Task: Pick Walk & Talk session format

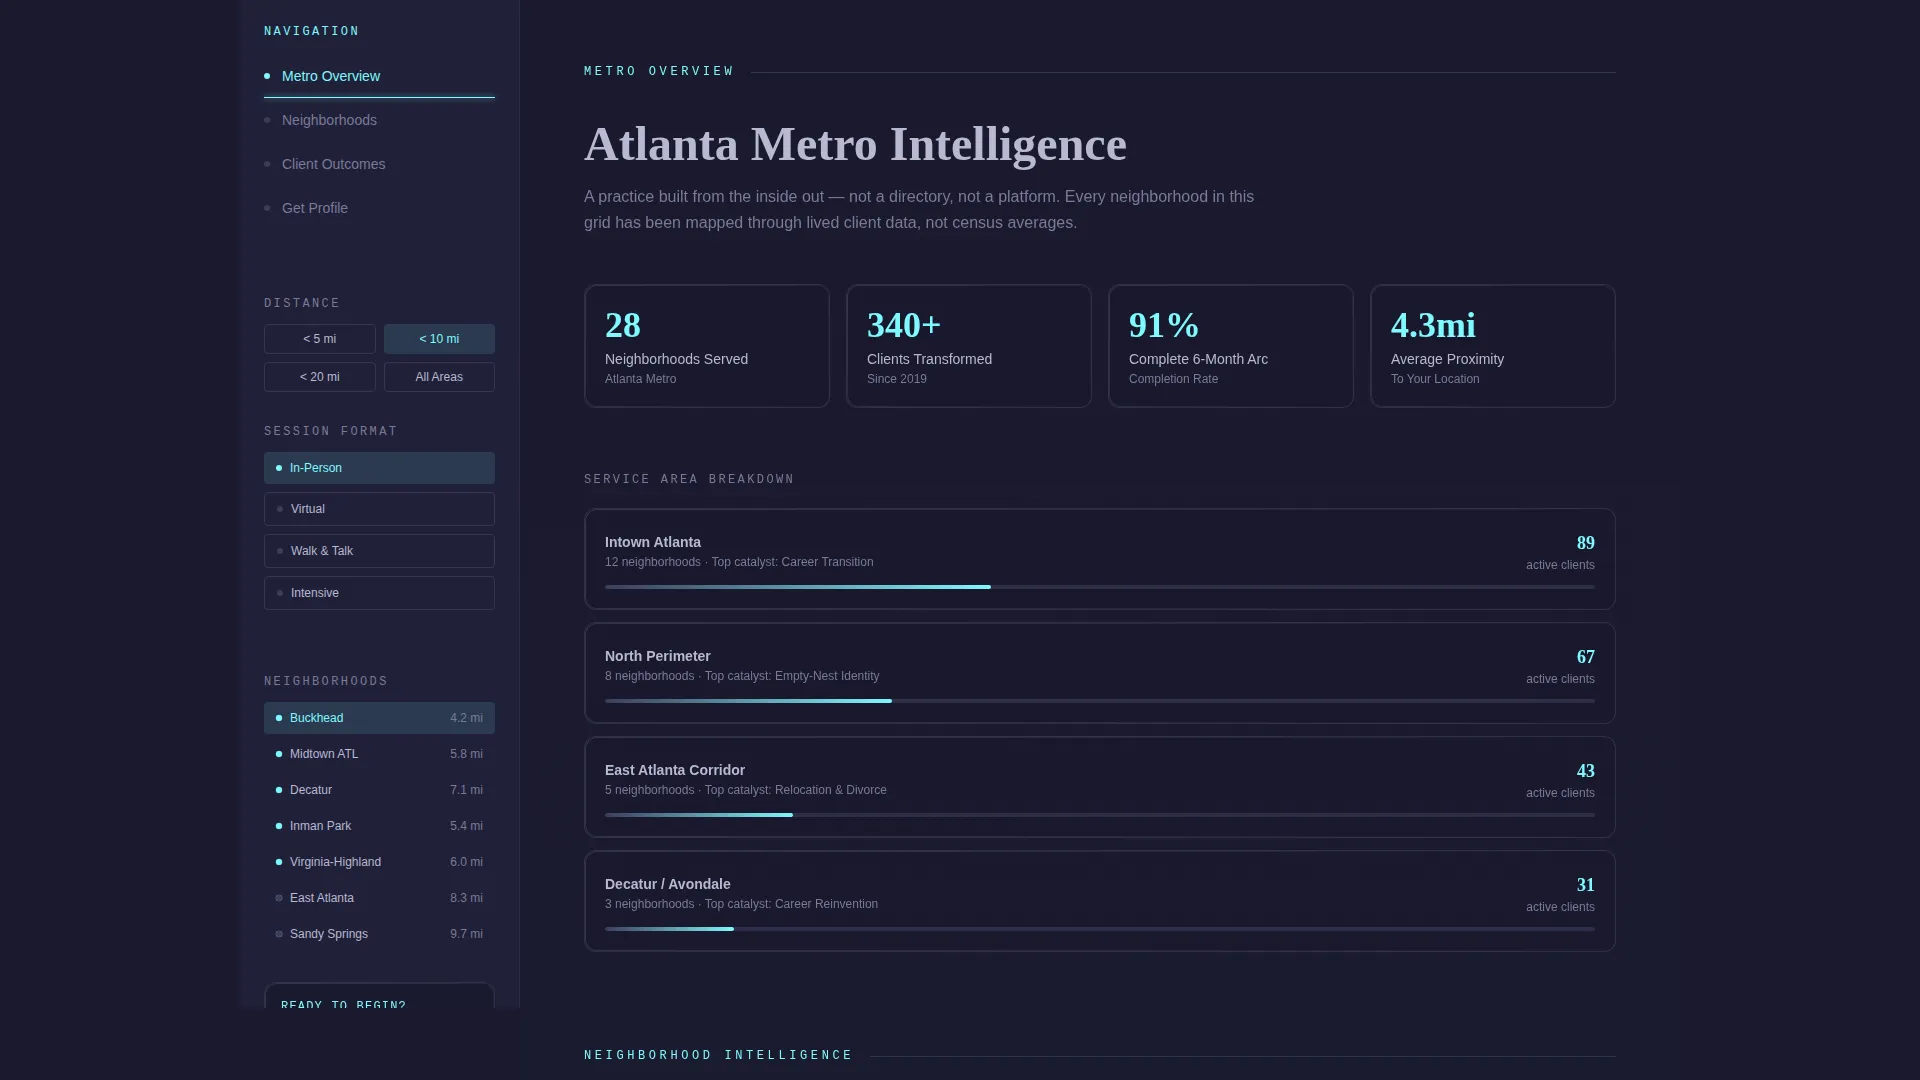Action: pyautogui.click(x=379, y=551)
